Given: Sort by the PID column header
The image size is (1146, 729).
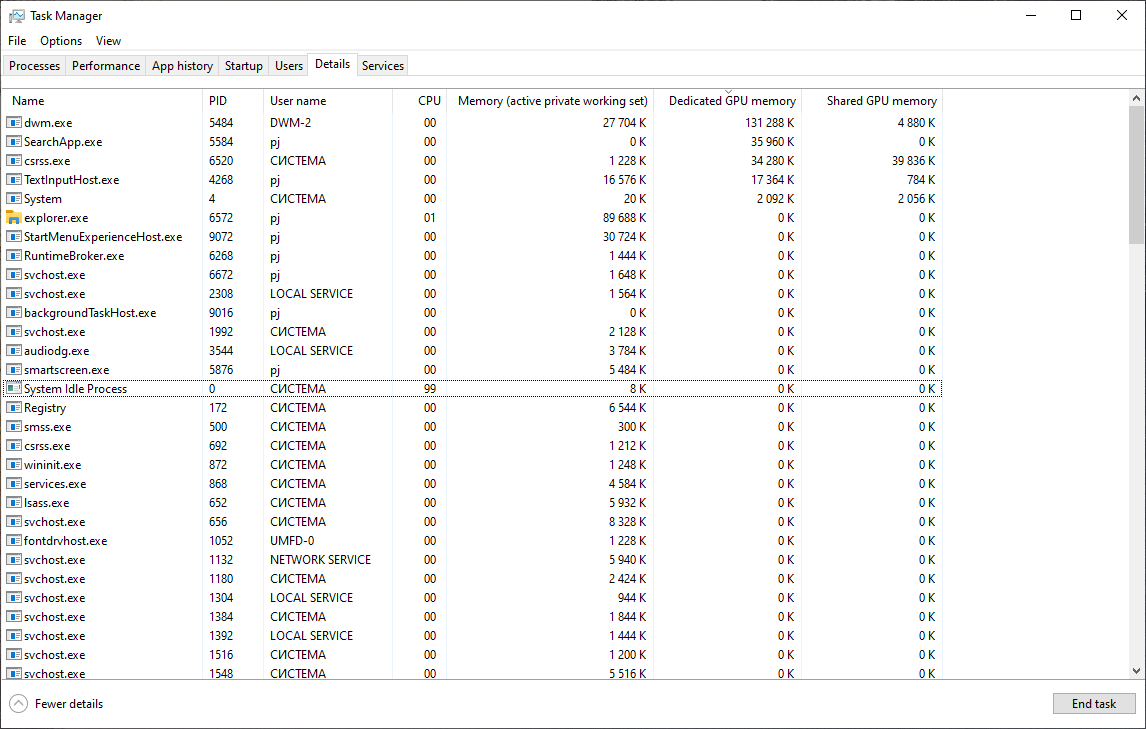Looking at the screenshot, I should click(232, 101).
